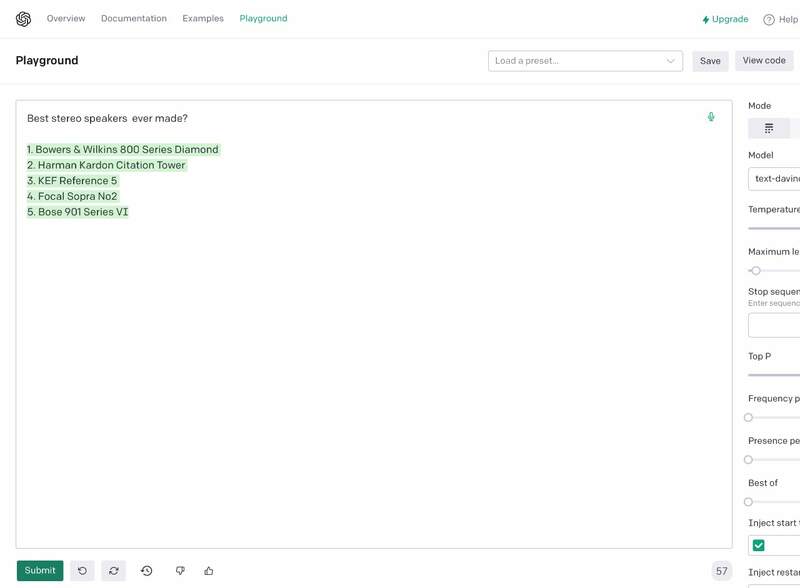Screen dimensions: 800x588
Task: Click the Help question mark icon
Action: (768, 19)
